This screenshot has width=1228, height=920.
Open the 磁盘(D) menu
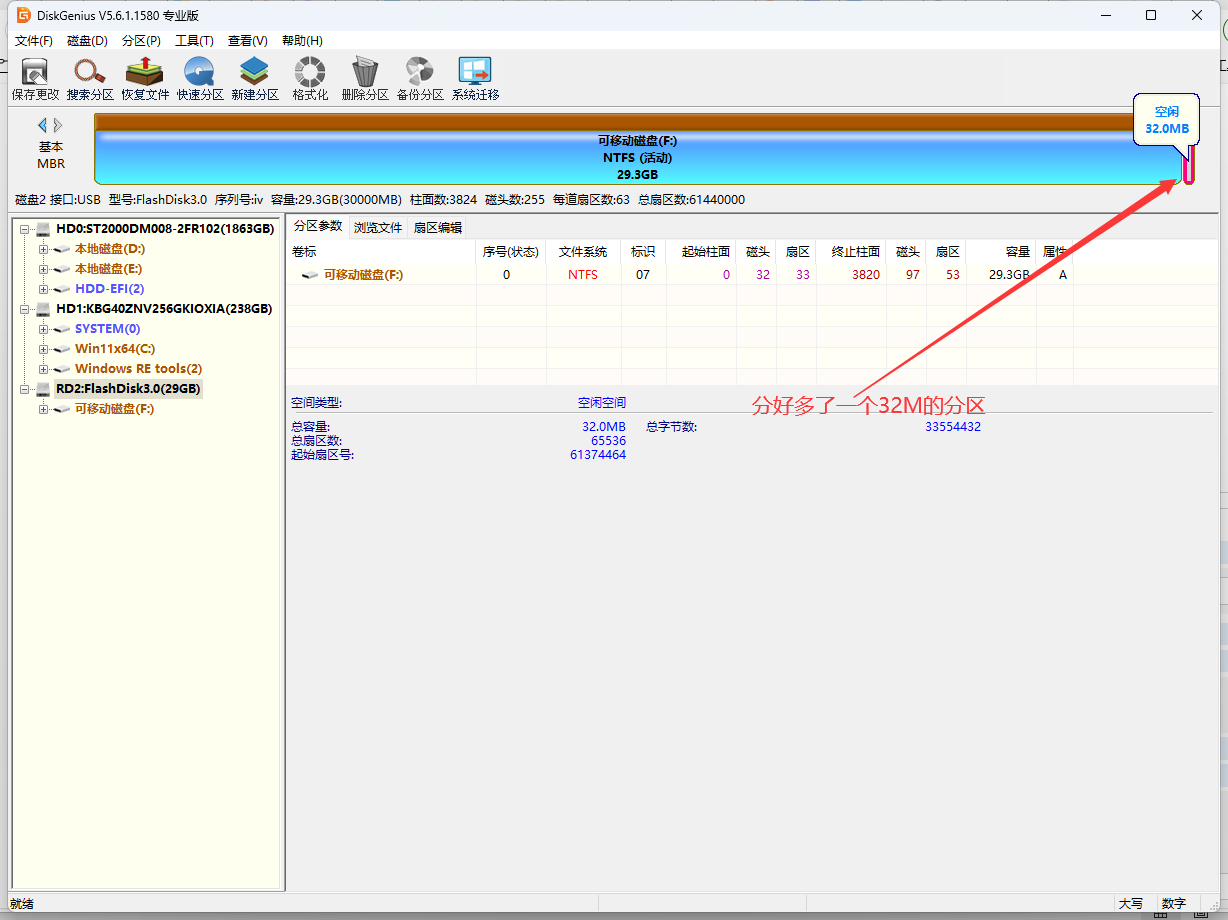pyautogui.click(x=87, y=41)
